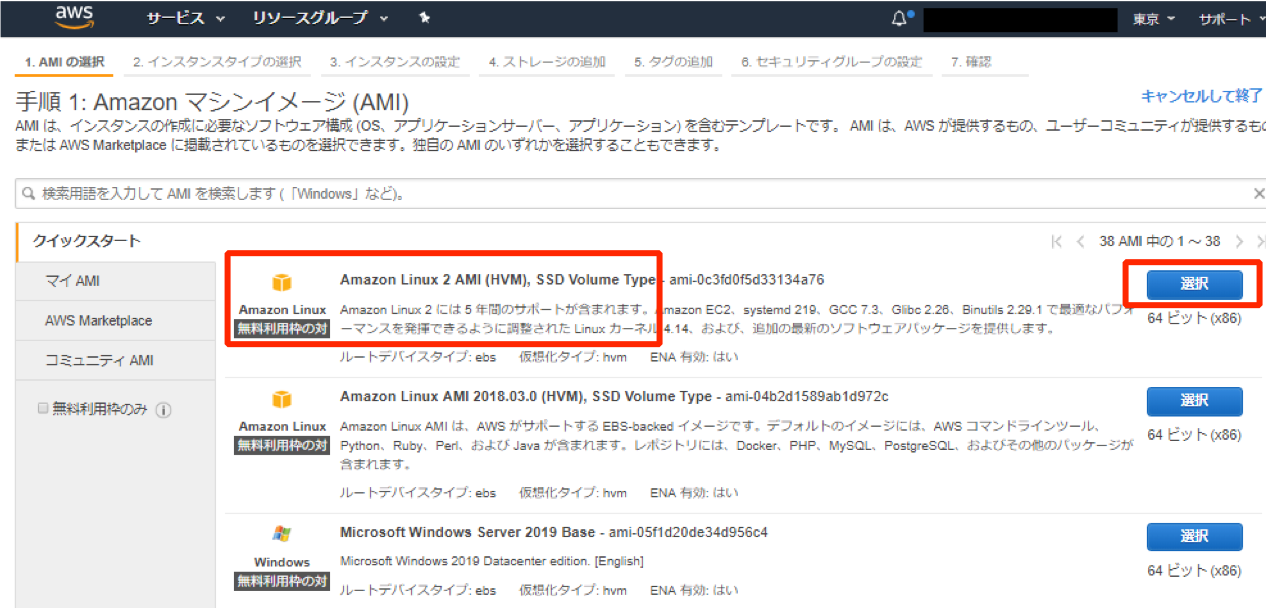1266x608 pixels.
Task: Select the 1. AMI の選択 step tab
Action: pos(64,62)
